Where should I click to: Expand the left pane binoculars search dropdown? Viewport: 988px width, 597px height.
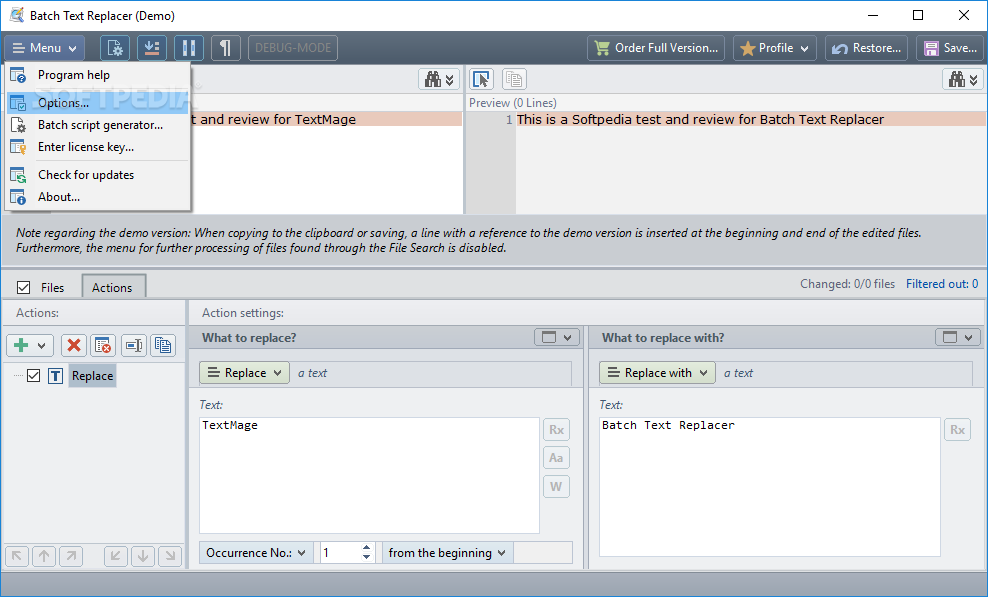439,79
